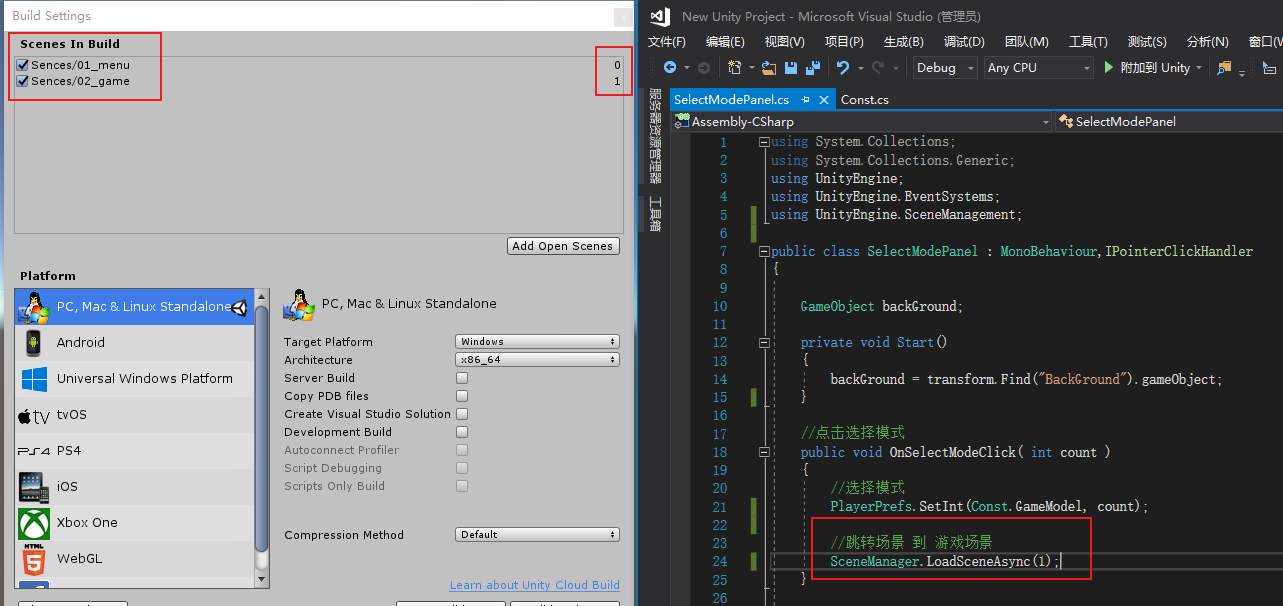Image resolution: width=1283 pixels, height=606 pixels.
Task: Enable the Server Build checkbox
Action: (462, 378)
